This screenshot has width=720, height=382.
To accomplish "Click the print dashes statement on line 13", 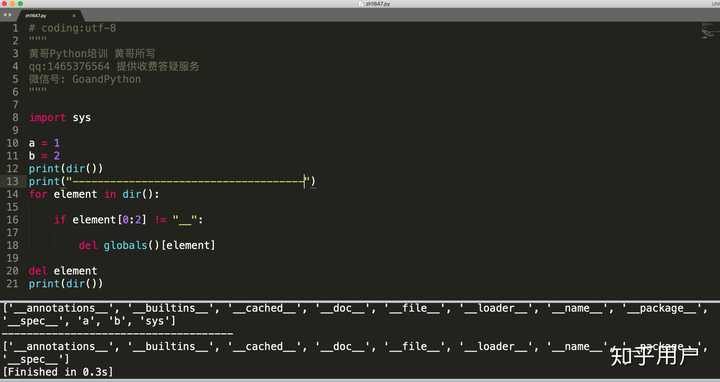I will coord(172,181).
